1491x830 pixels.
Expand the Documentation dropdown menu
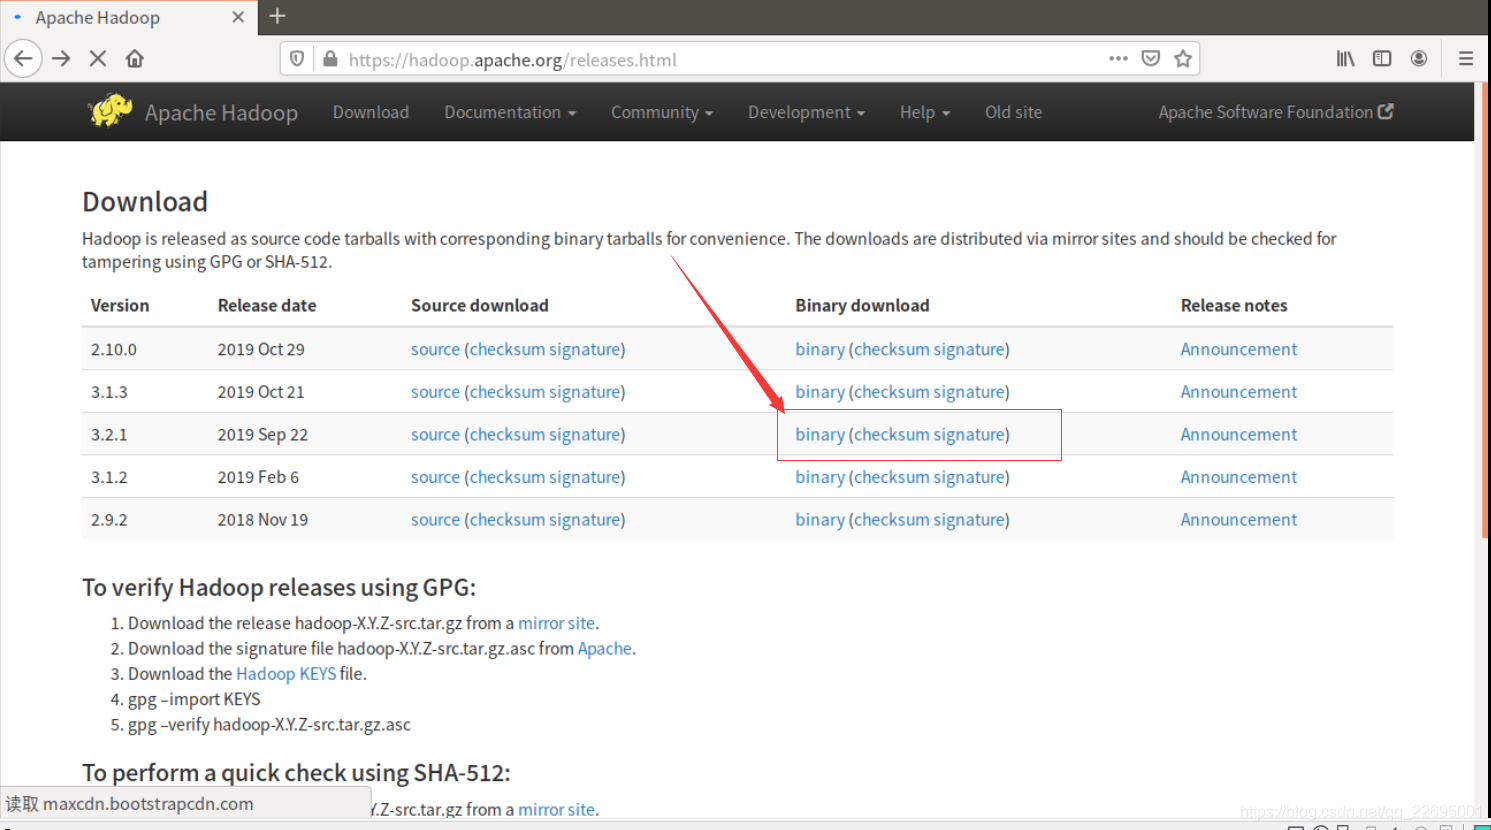[510, 112]
